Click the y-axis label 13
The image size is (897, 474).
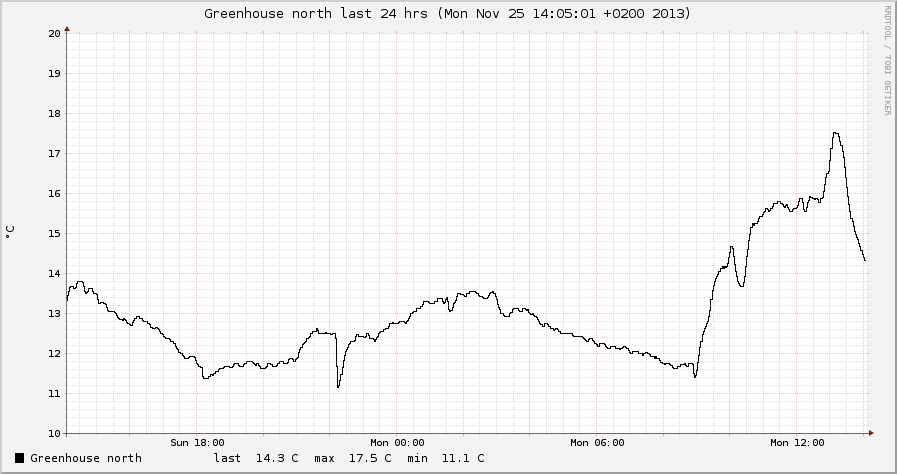(x=54, y=313)
